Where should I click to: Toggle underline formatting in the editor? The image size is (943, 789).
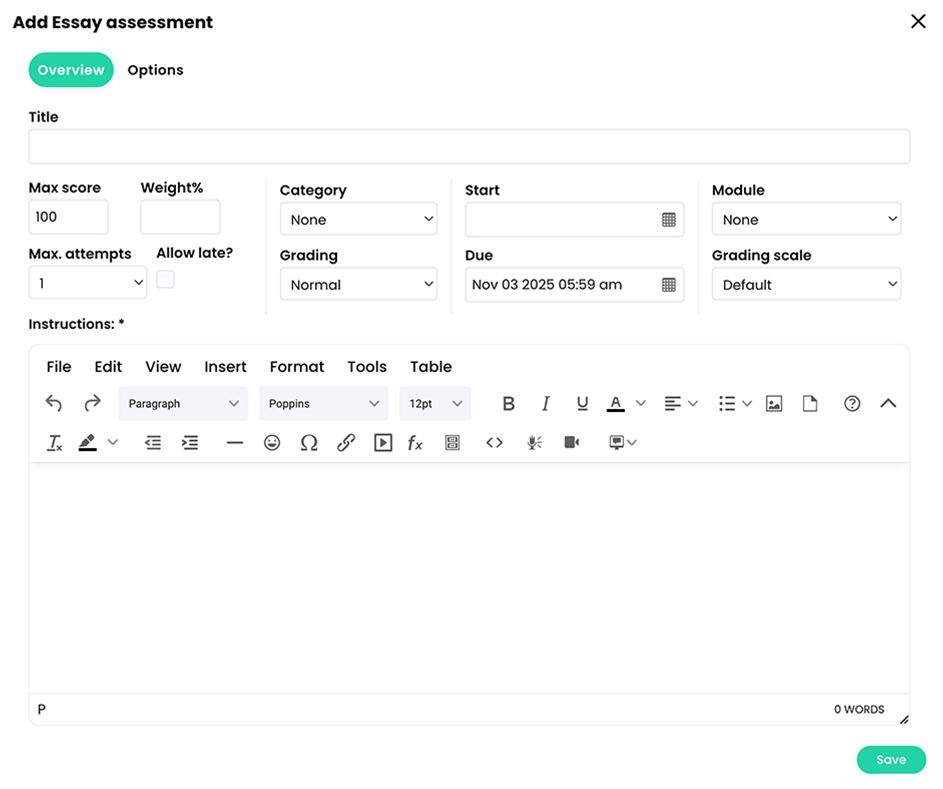coord(582,403)
